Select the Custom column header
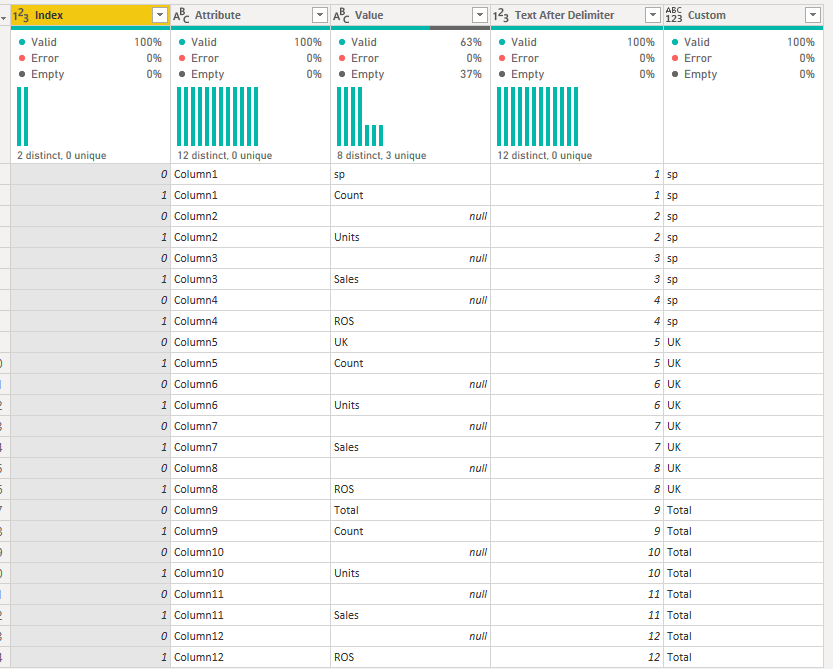The width and height of the screenshot is (833, 669). point(743,15)
